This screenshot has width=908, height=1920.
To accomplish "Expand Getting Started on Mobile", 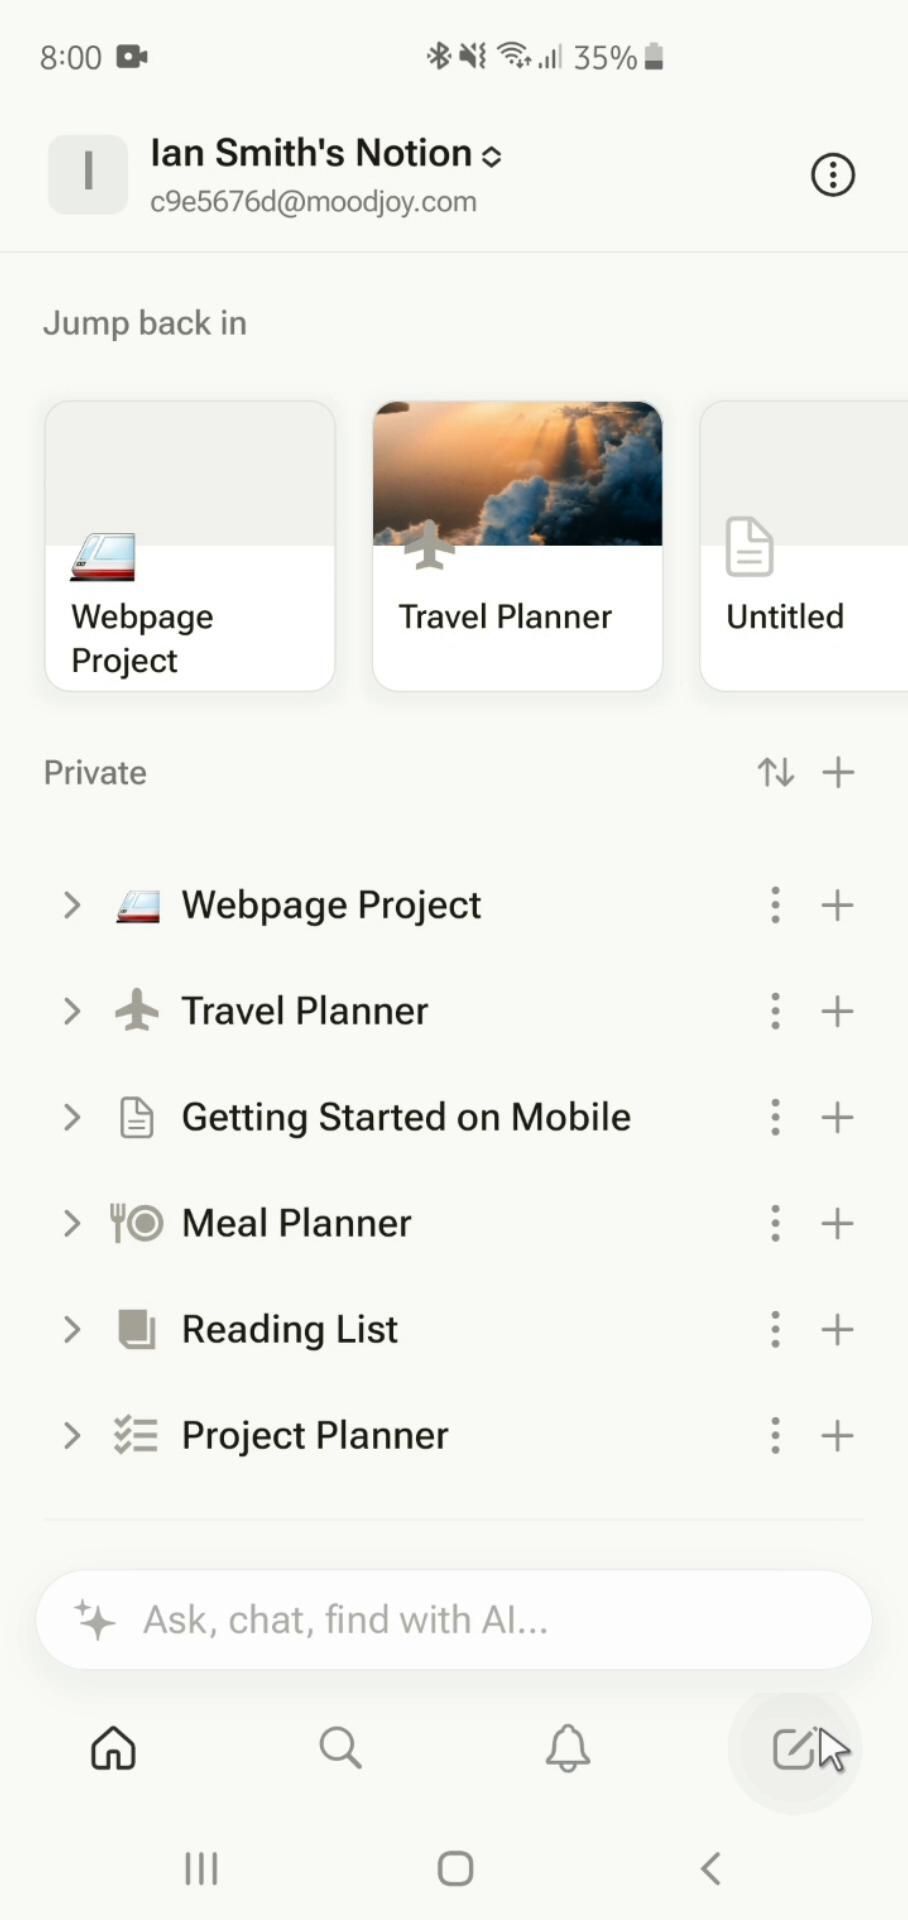I will point(71,1117).
